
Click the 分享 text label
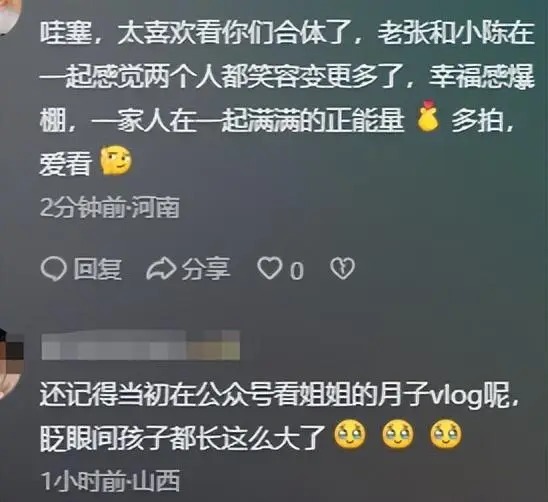pos(206,269)
